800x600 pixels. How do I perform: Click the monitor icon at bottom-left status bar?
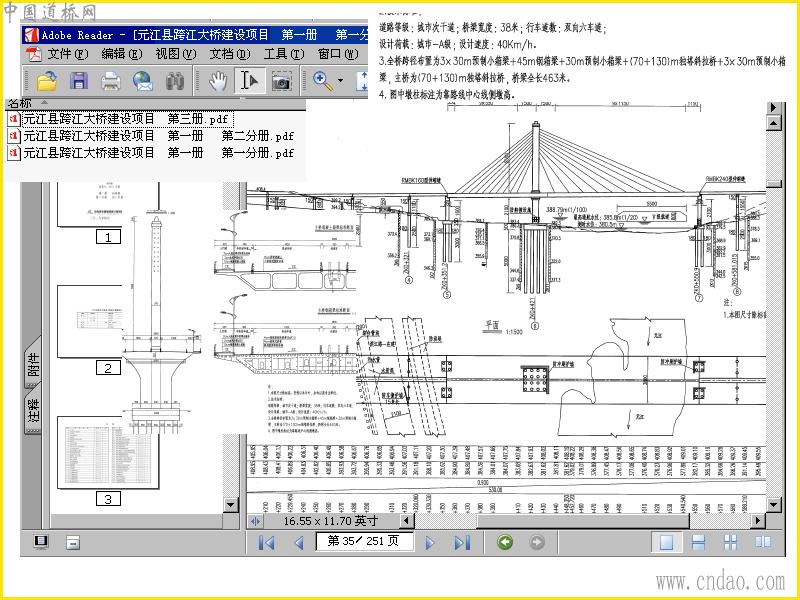click(41, 542)
